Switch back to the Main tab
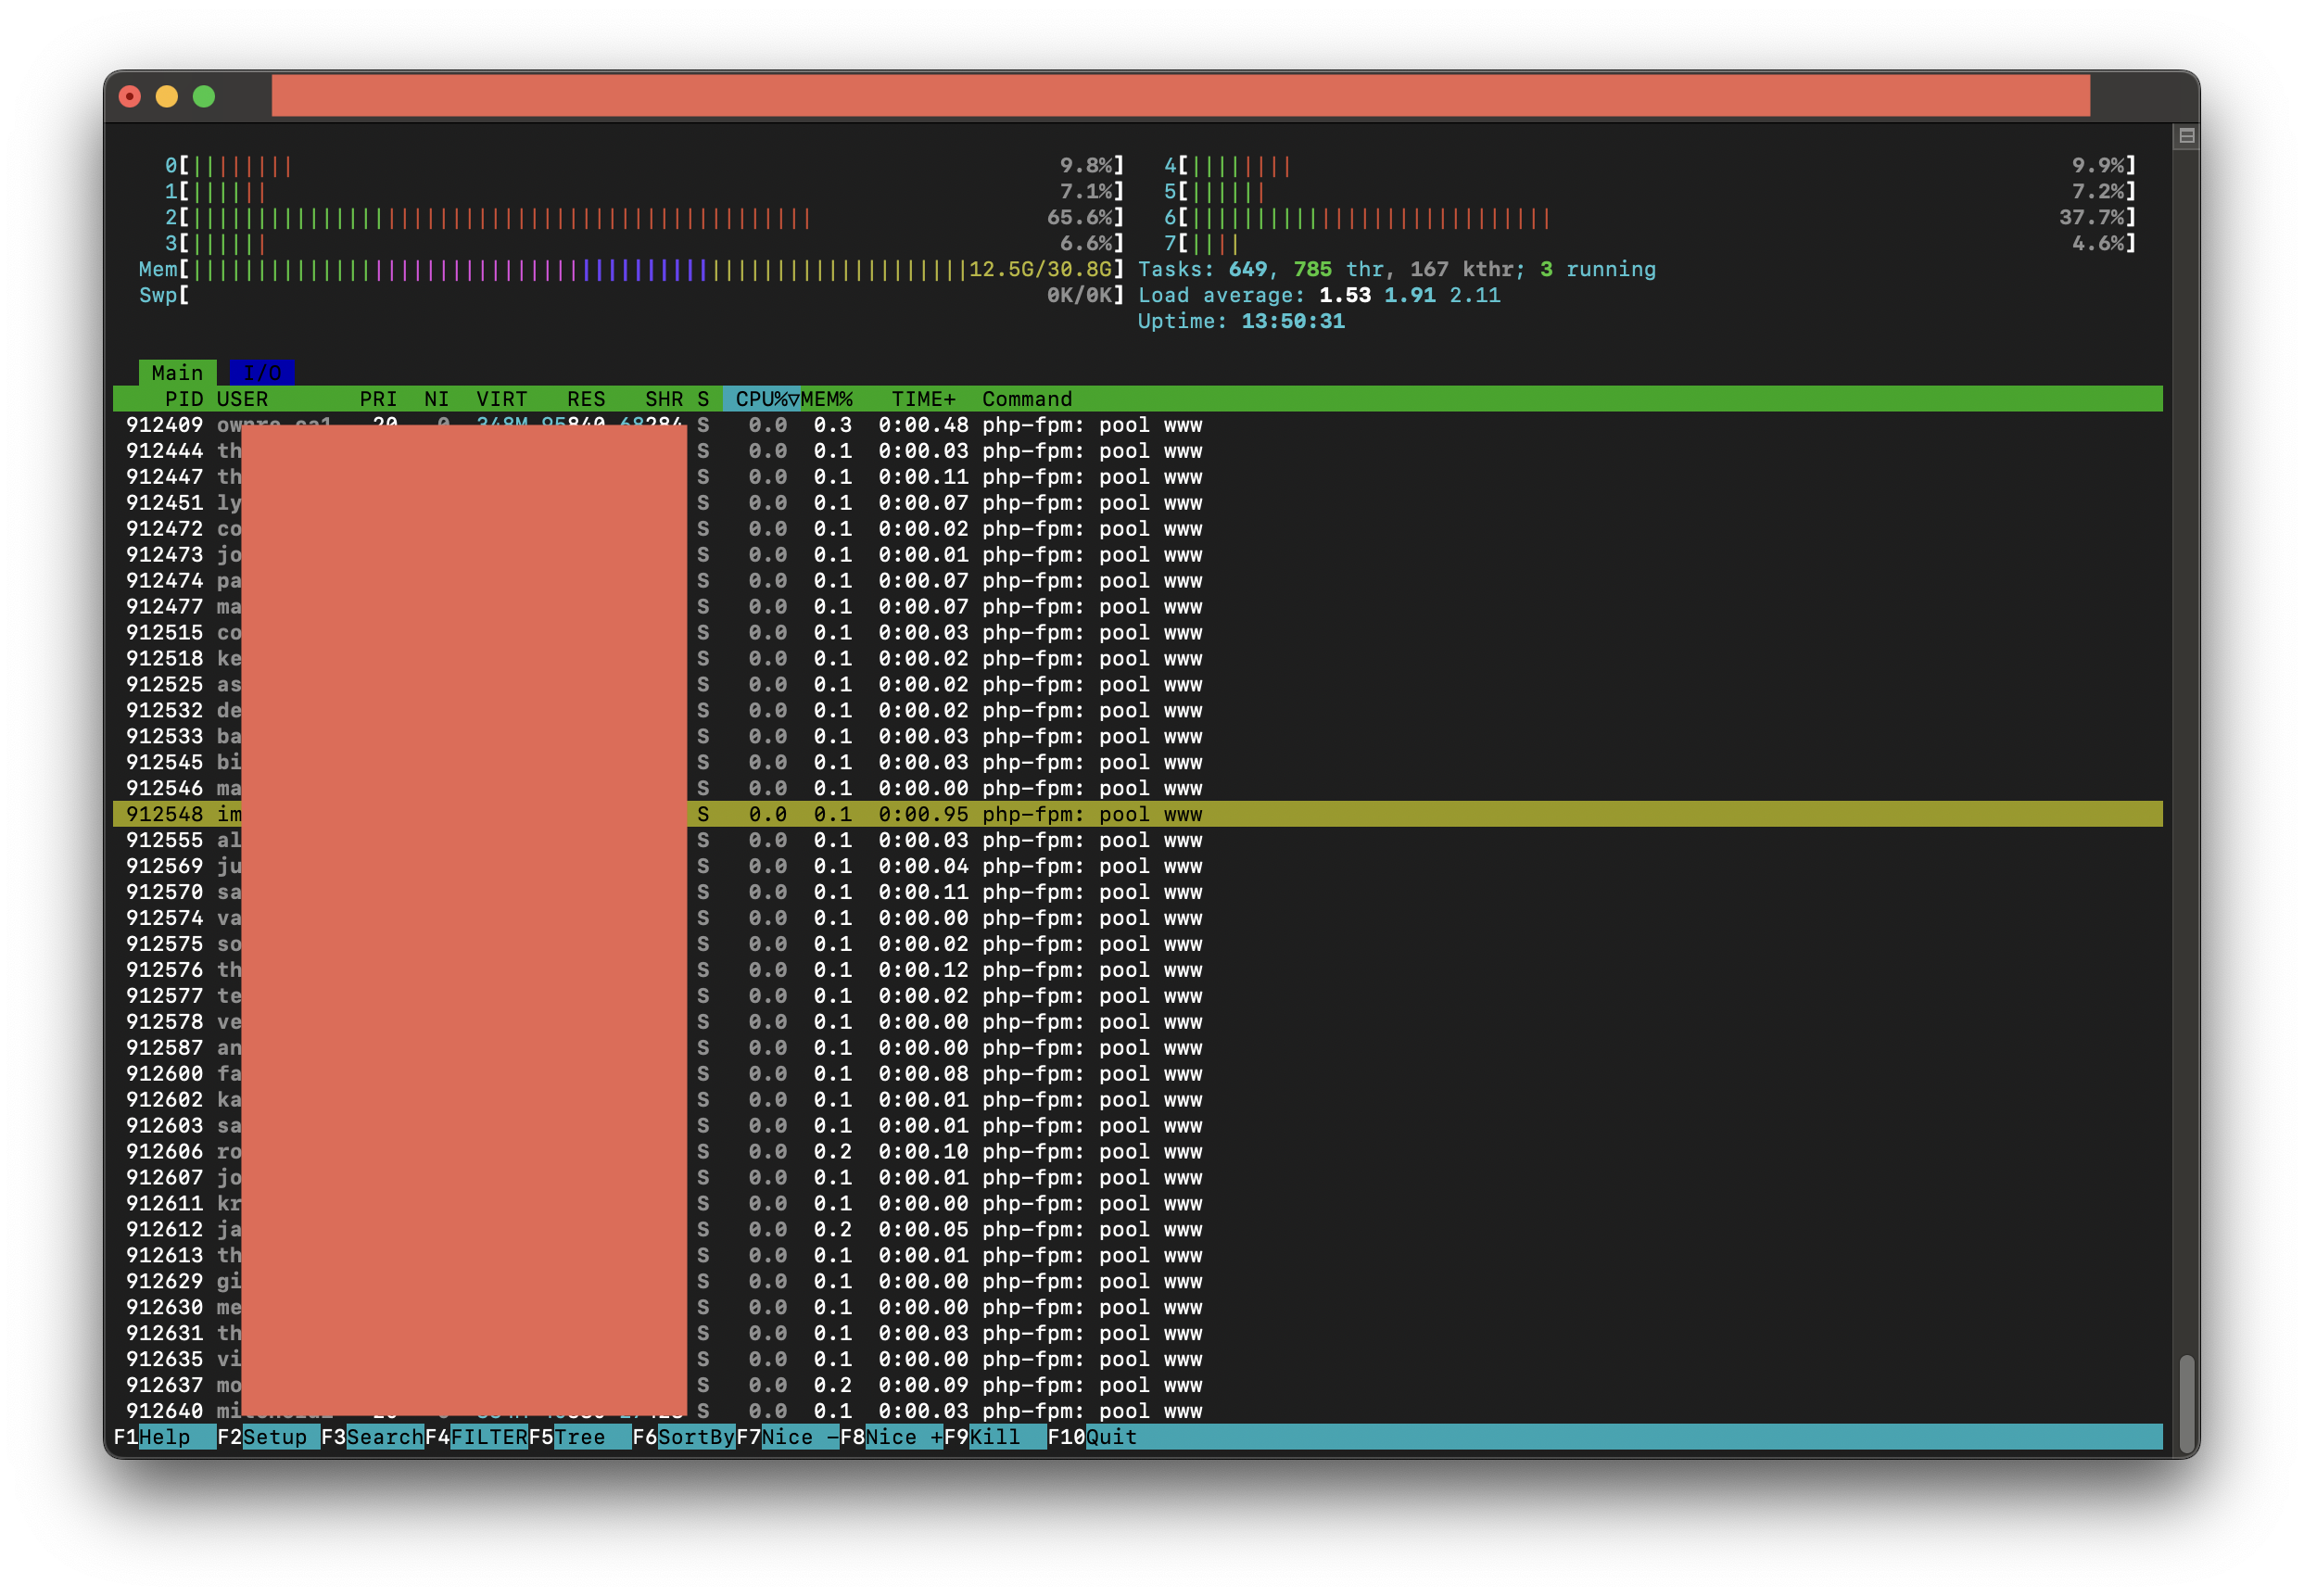 click(x=178, y=372)
